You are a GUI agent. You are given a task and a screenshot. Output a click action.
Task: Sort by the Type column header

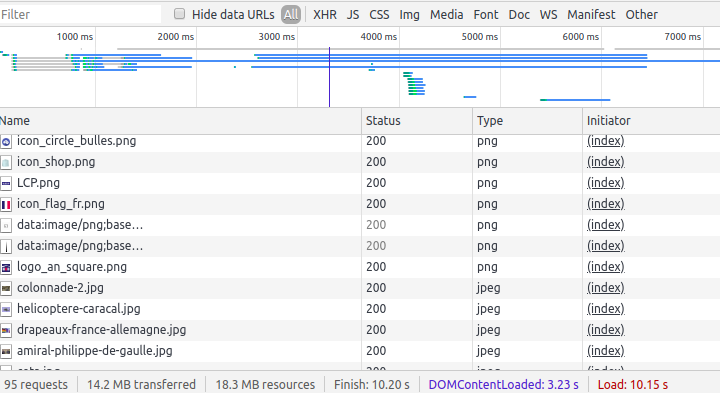(528, 121)
